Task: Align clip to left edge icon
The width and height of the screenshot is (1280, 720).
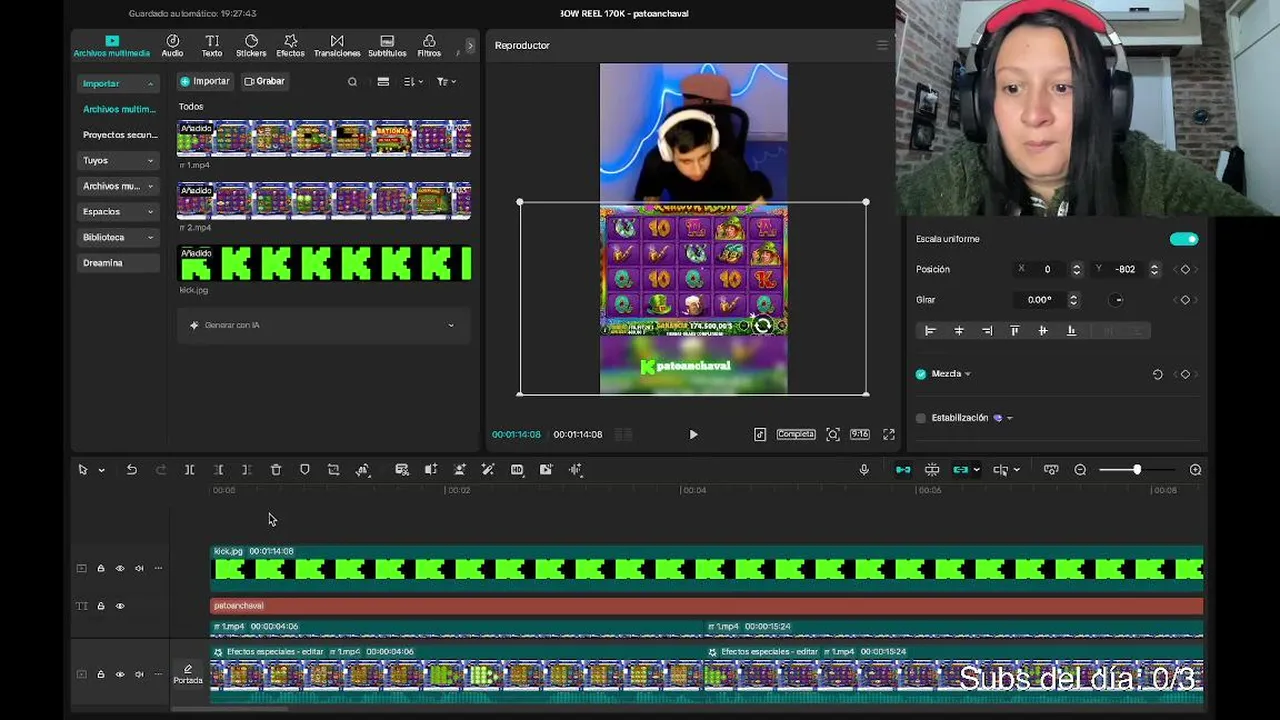Action: click(930, 331)
